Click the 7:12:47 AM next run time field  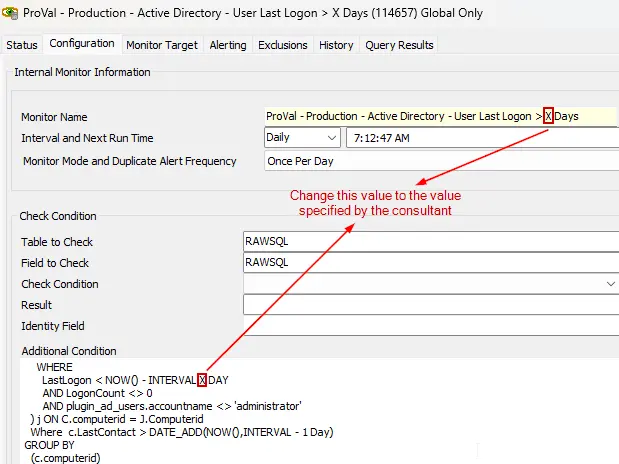coord(482,138)
